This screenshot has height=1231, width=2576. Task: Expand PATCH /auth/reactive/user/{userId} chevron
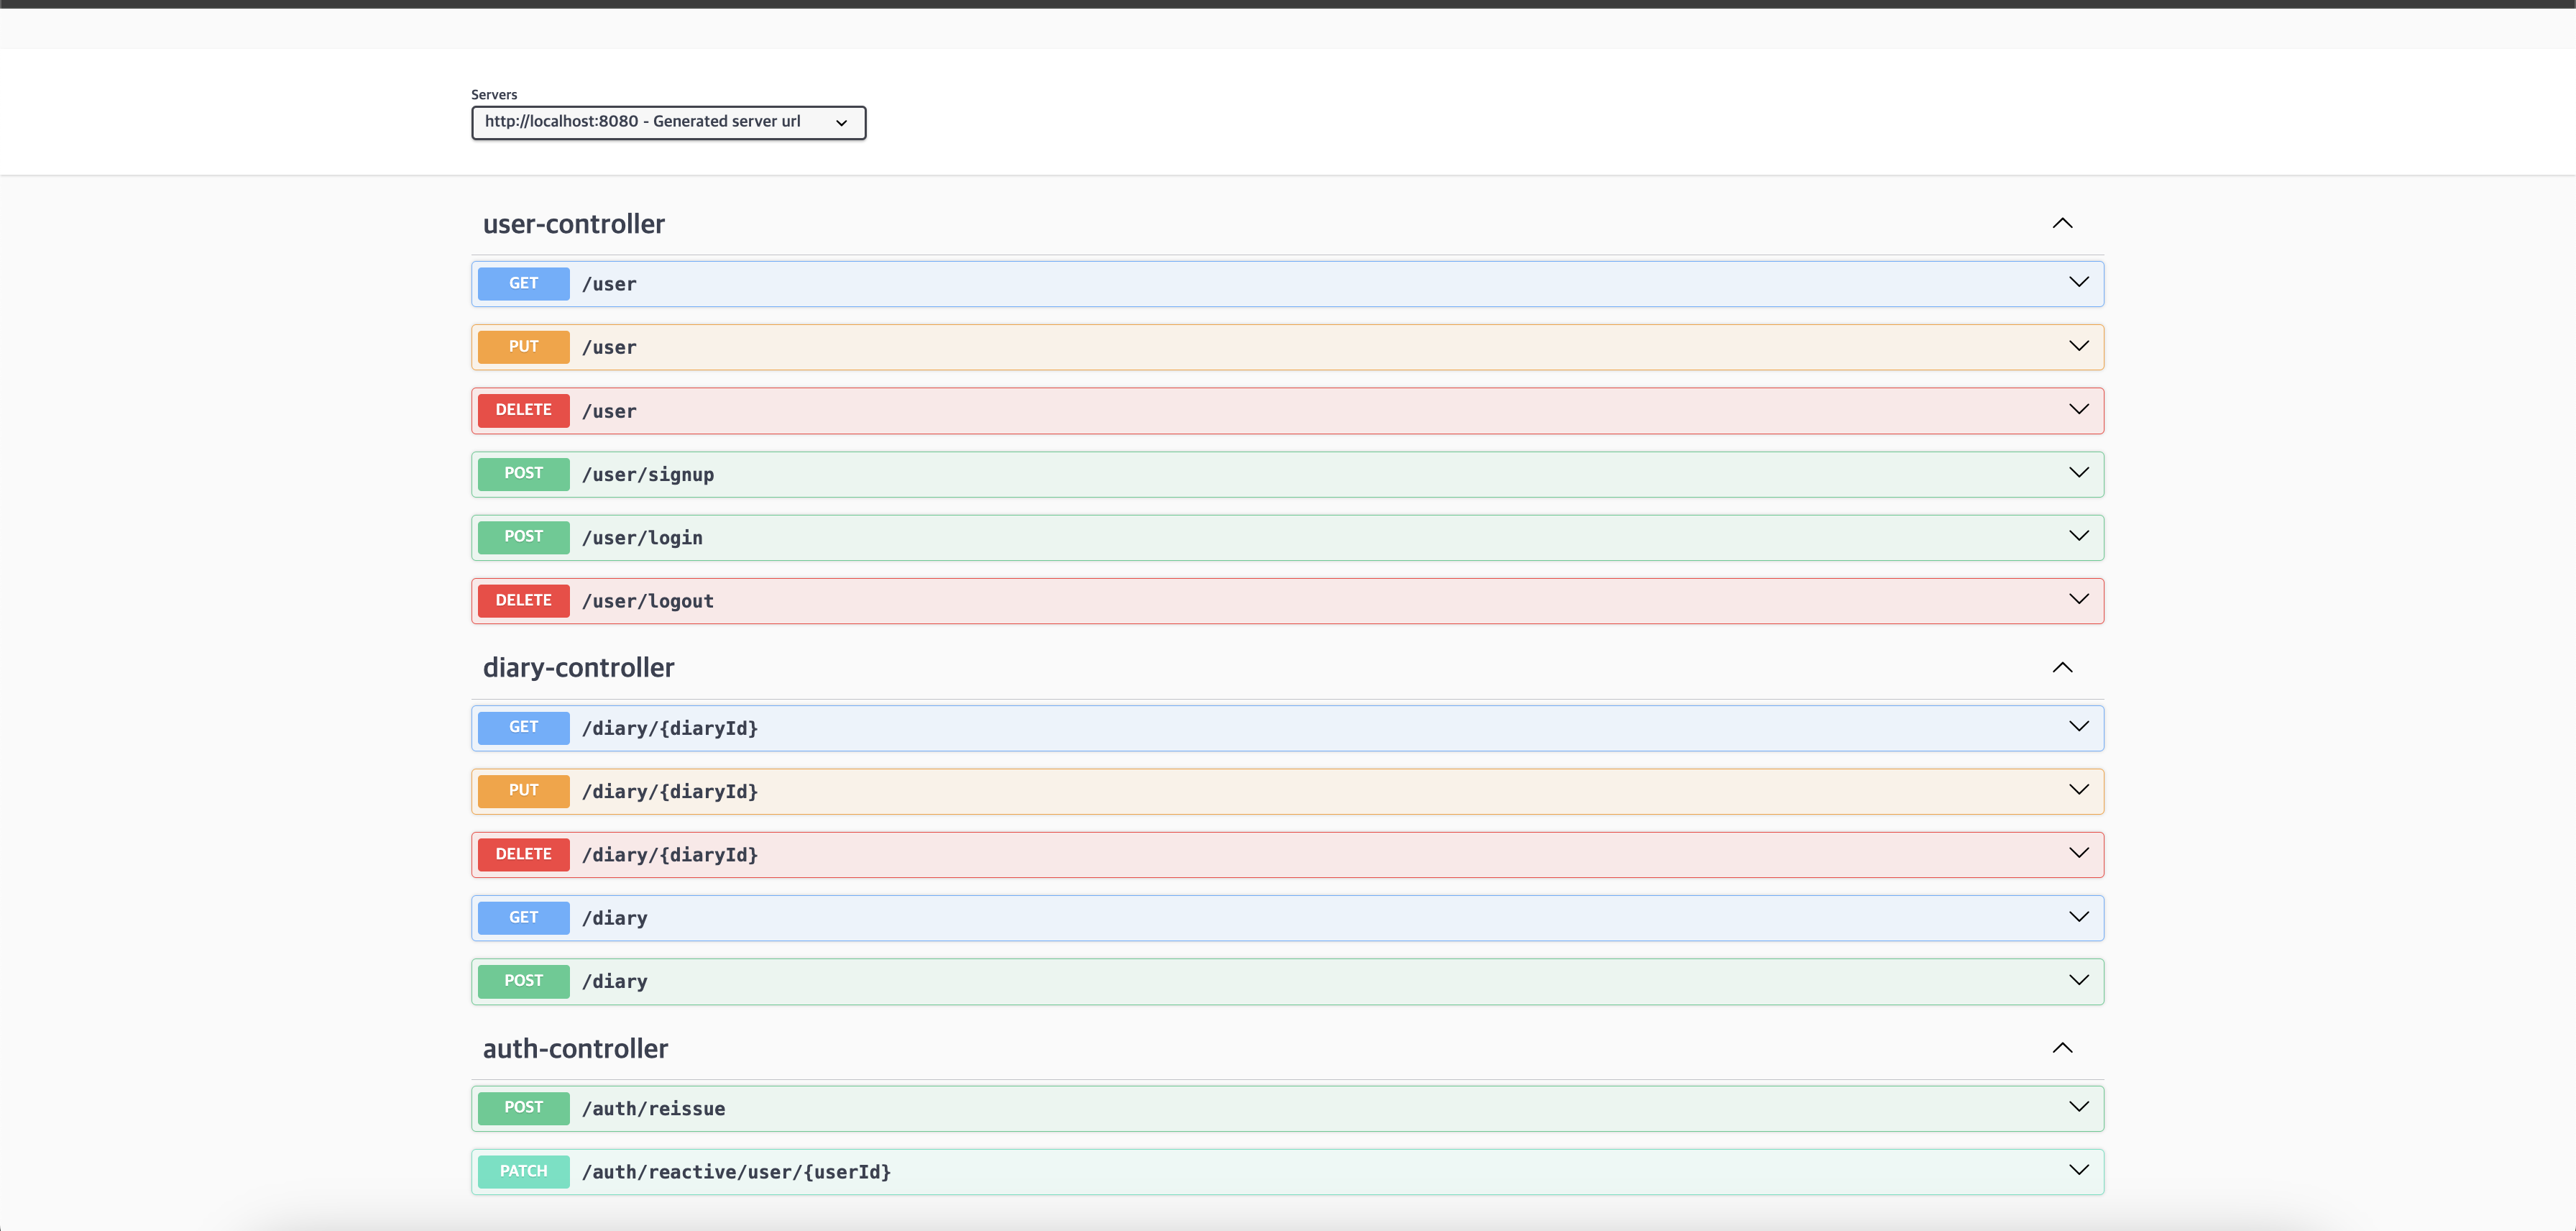tap(2078, 1171)
